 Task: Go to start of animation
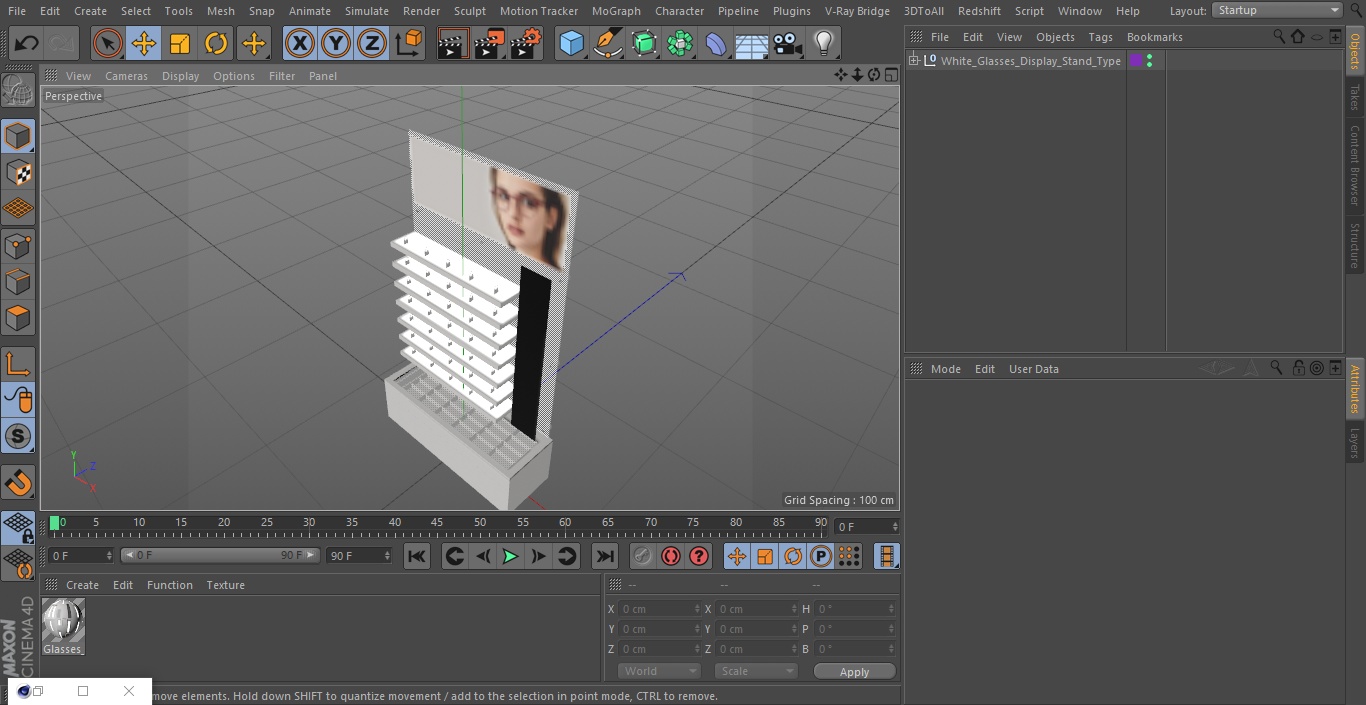417,556
